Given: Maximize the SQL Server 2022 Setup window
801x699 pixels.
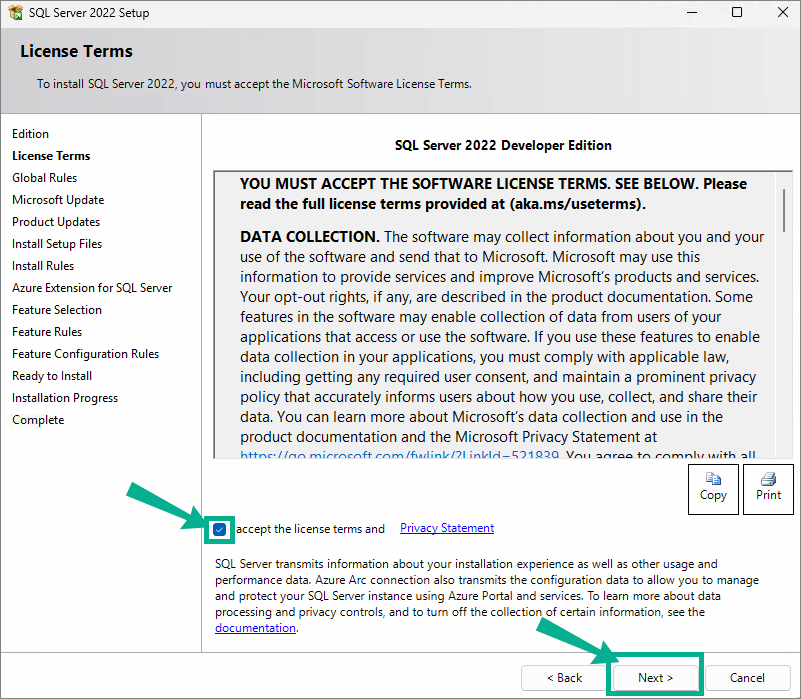Looking at the screenshot, I should click(x=737, y=12).
